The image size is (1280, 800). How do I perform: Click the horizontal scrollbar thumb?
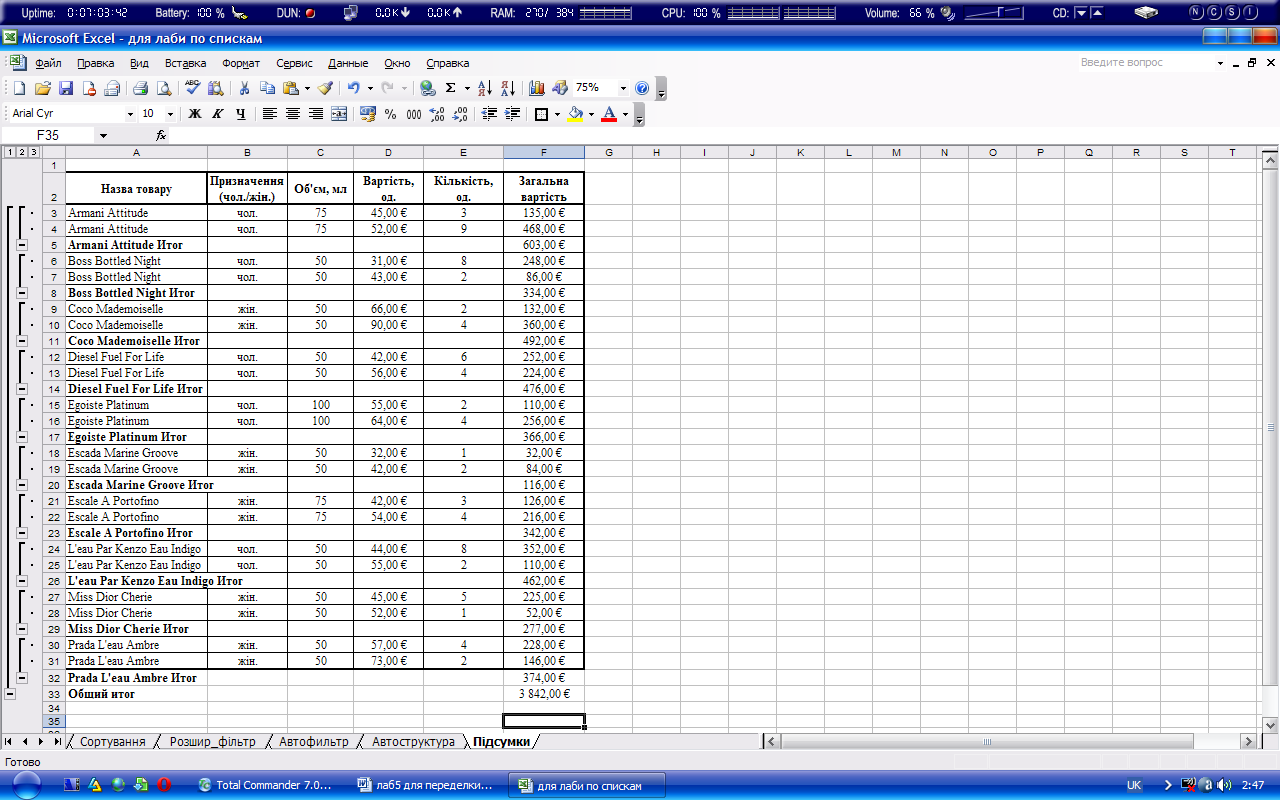click(x=987, y=742)
